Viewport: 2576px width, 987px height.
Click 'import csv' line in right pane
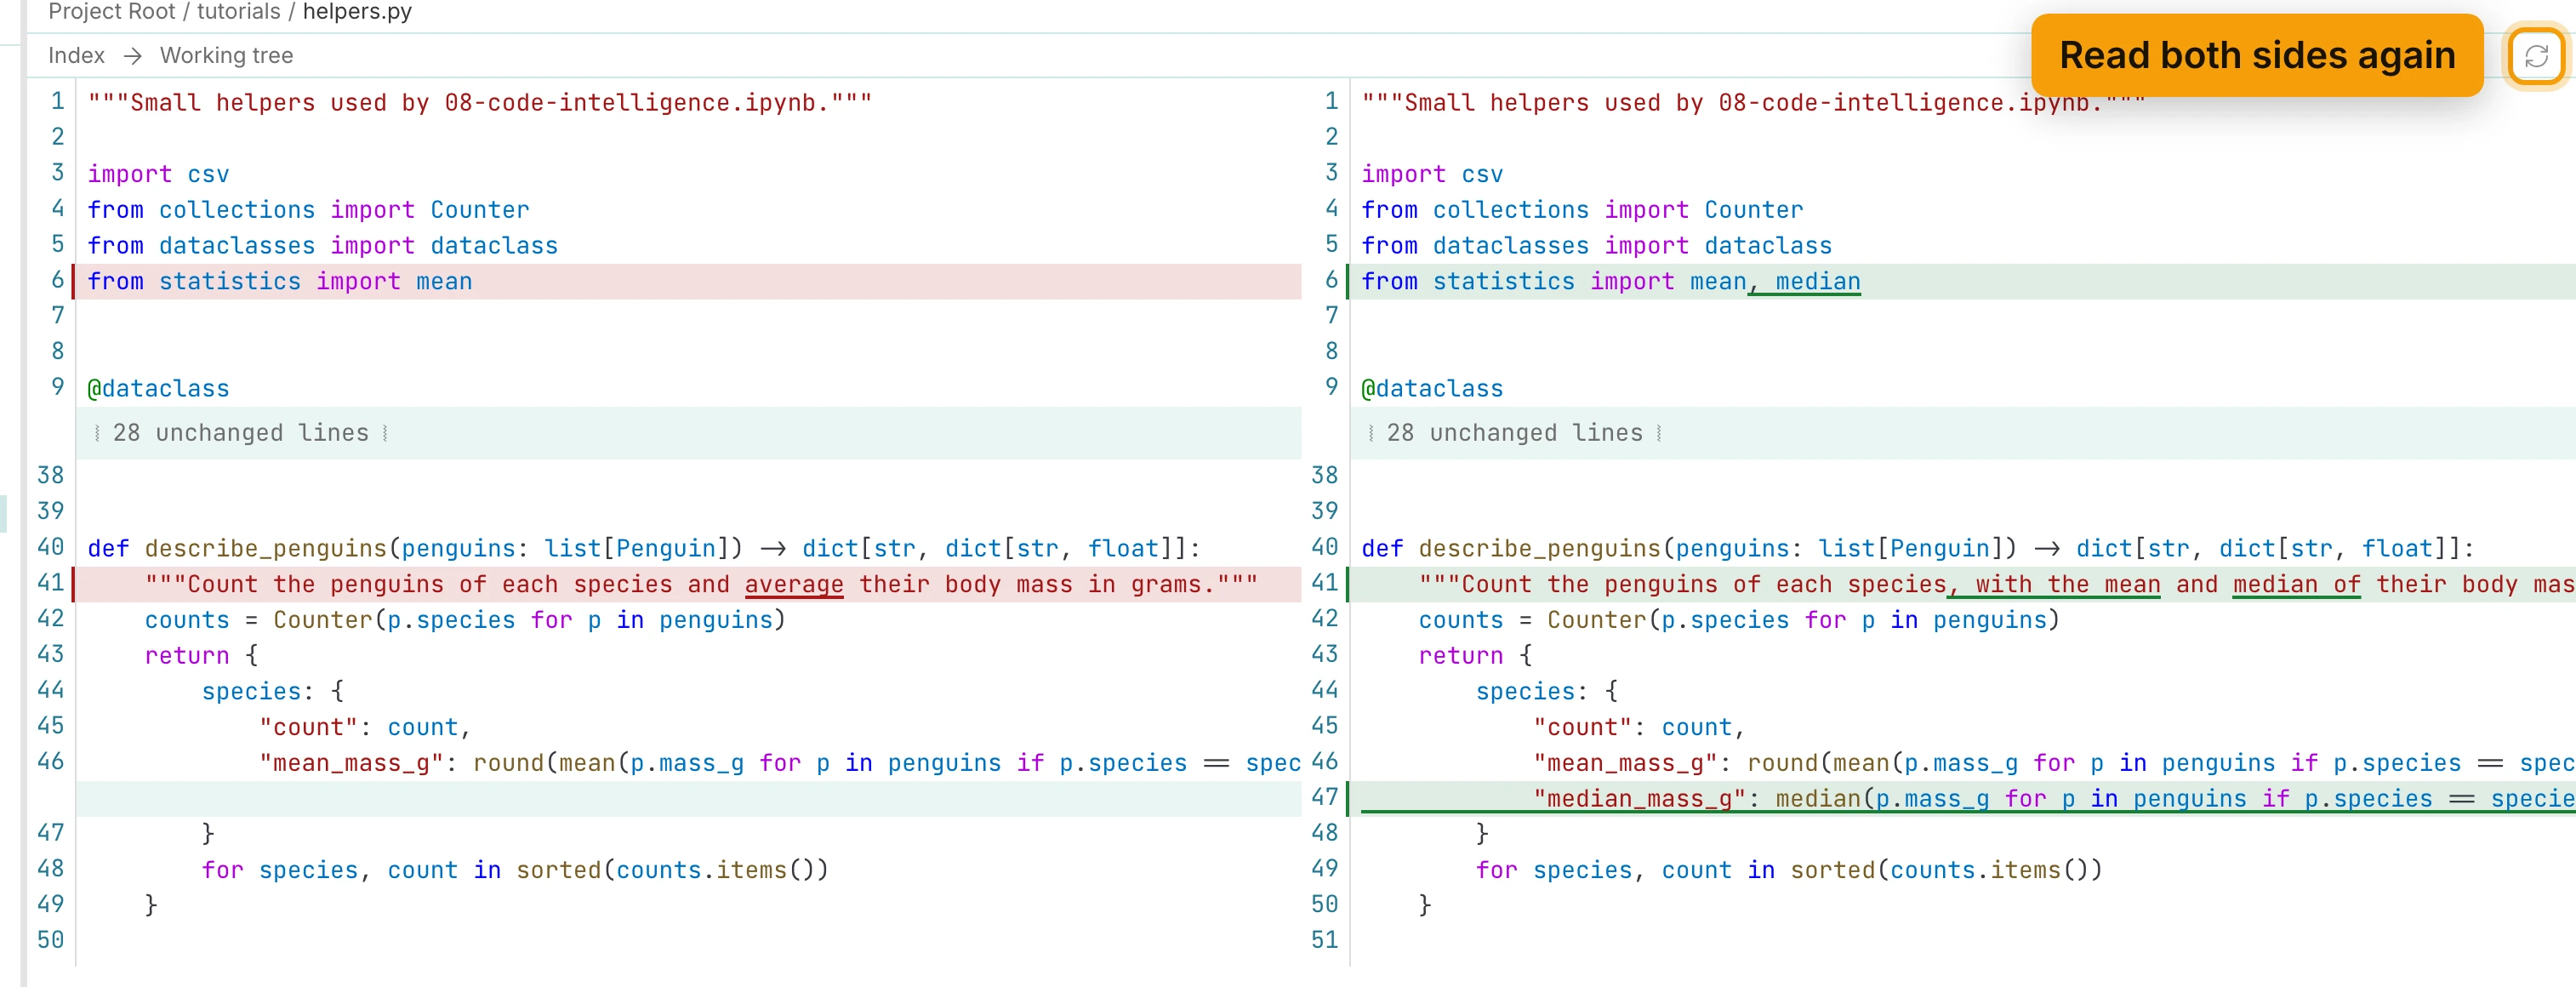pyautogui.click(x=1432, y=174)
